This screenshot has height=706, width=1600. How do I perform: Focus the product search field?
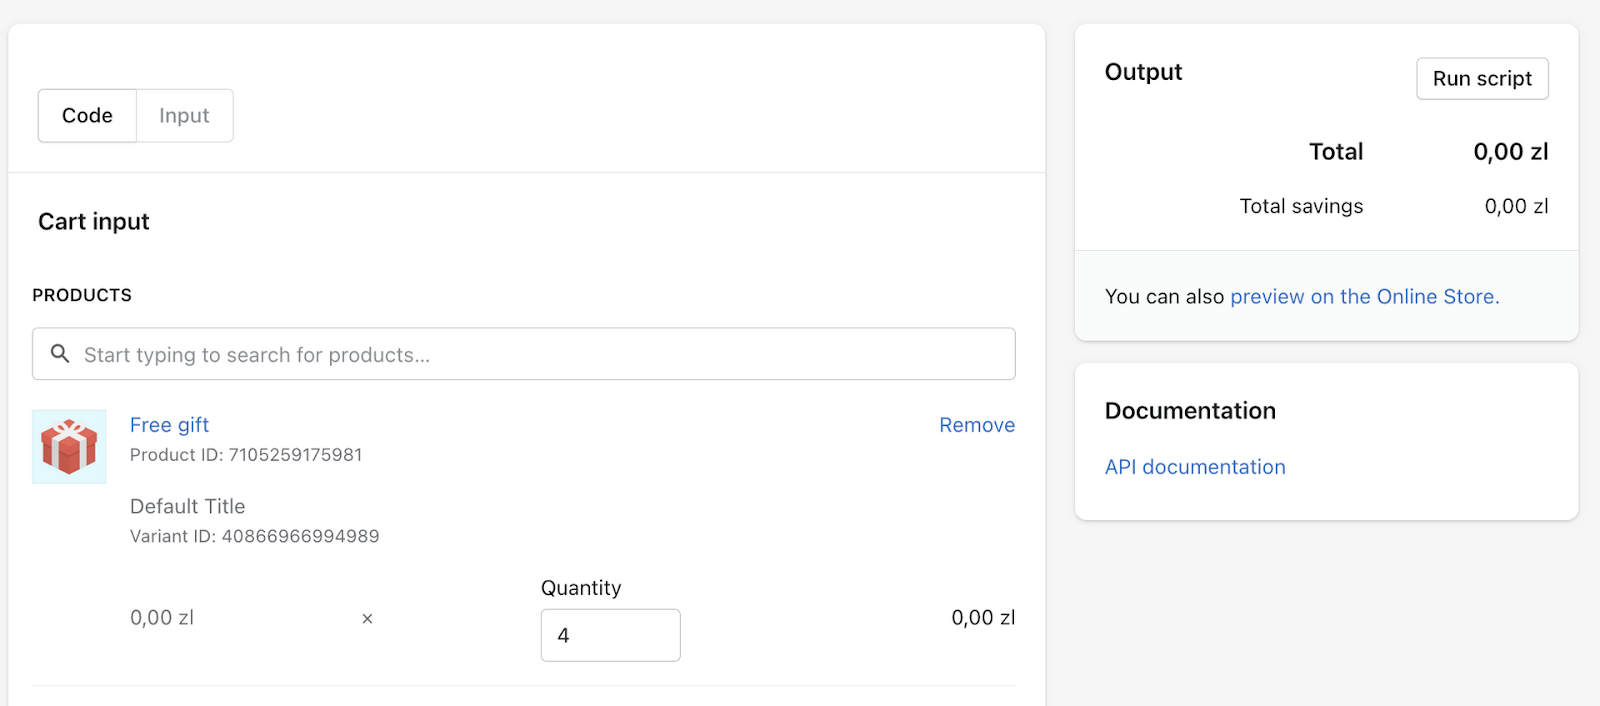[540, 355]
